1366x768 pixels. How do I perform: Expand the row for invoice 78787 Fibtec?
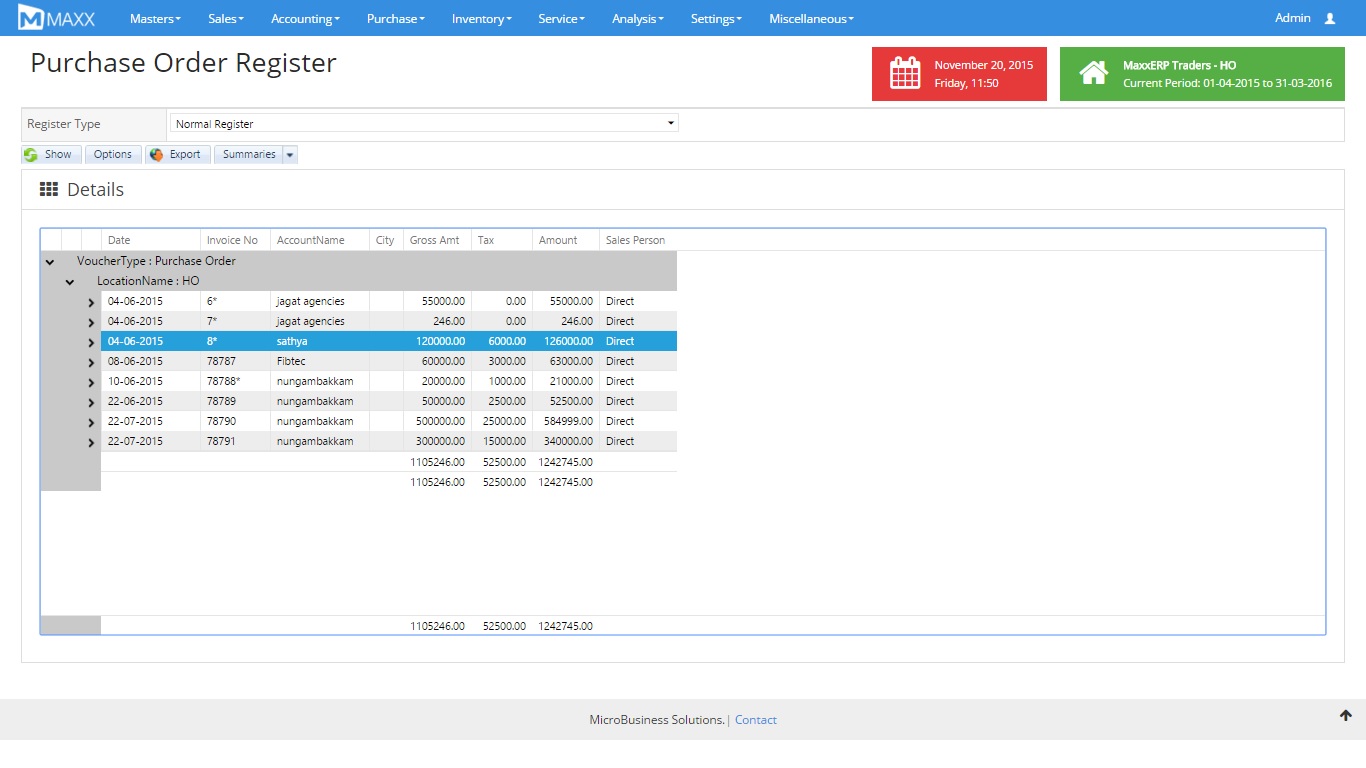click(91, 362)
